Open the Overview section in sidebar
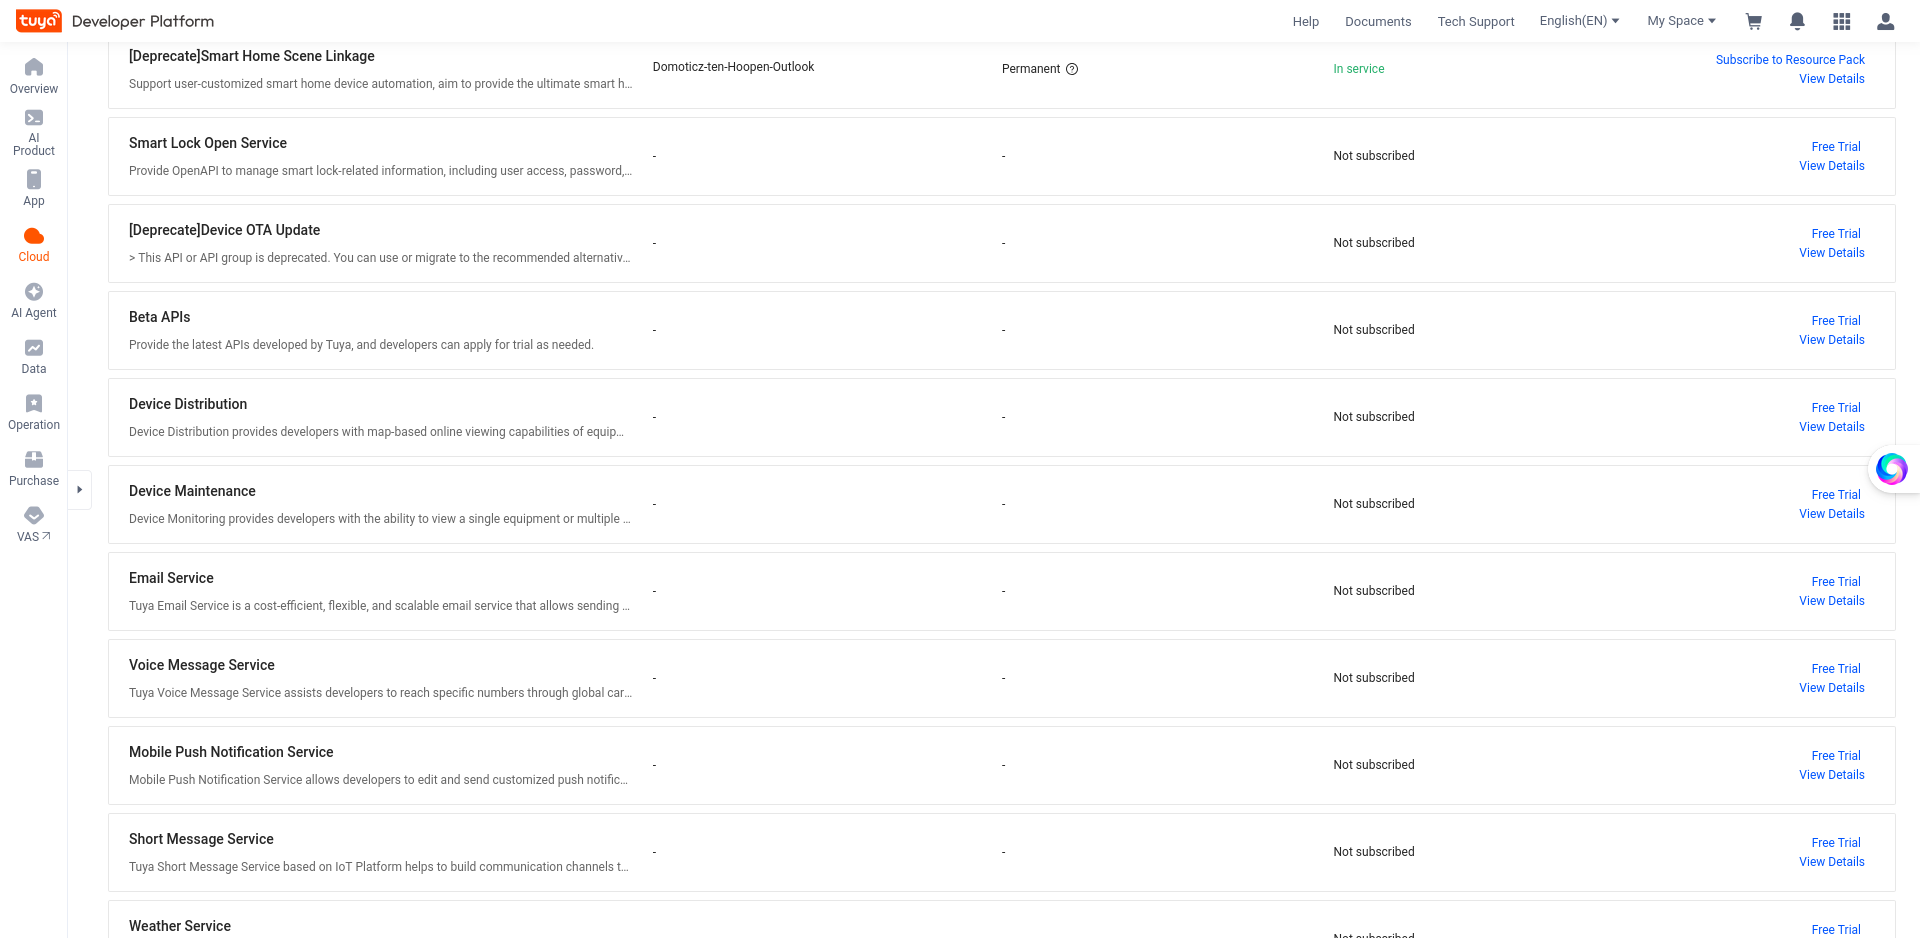 (x=34, y=76)
